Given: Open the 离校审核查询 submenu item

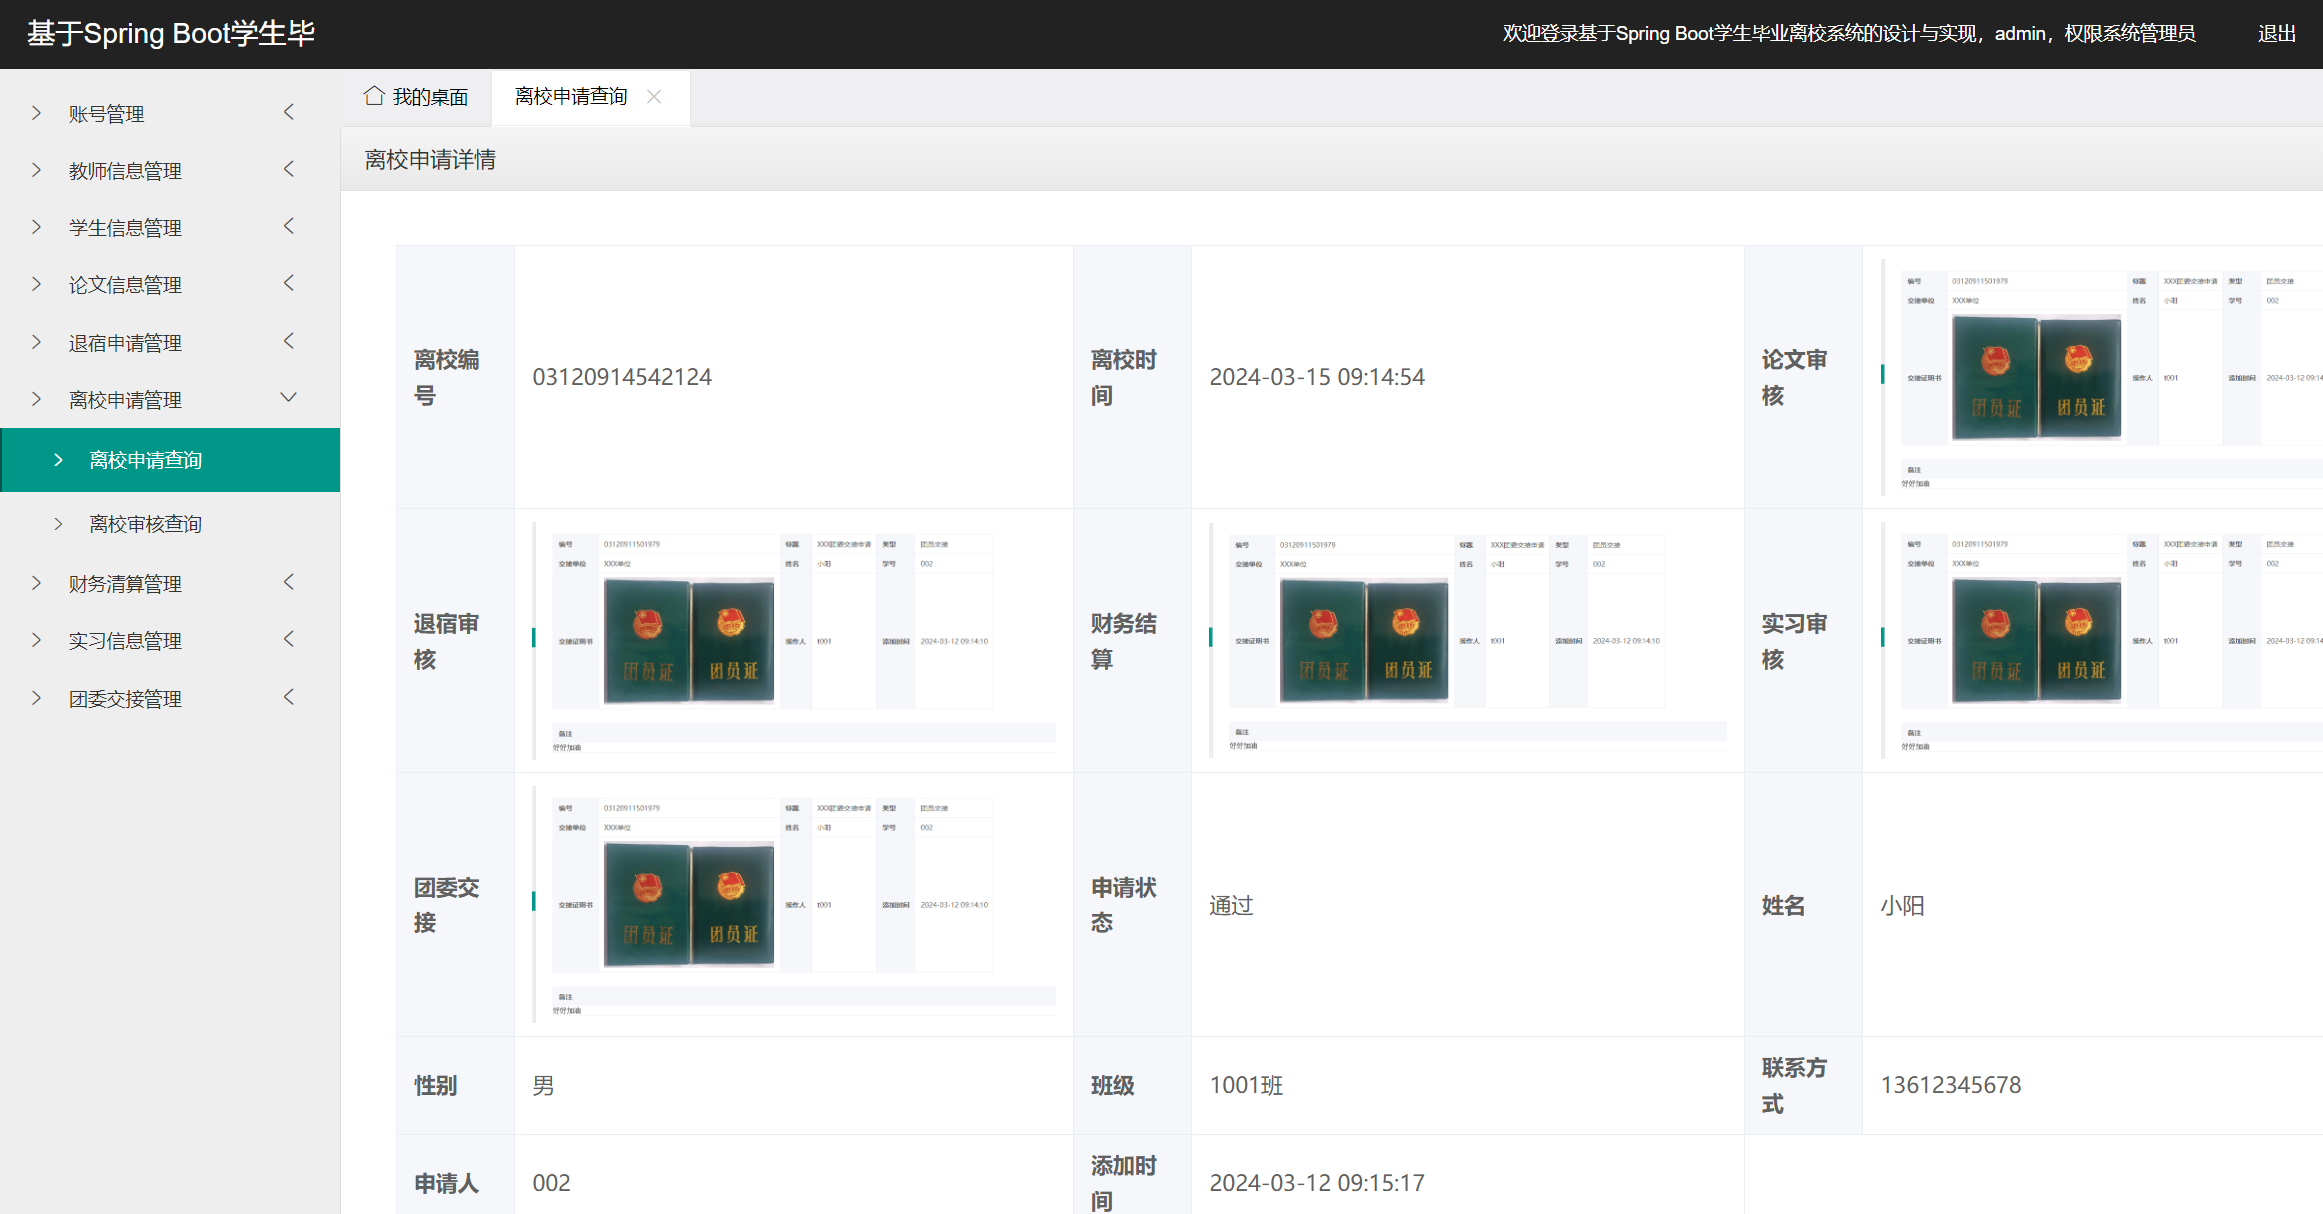Looking at the screenshot, I should pos(145,524).
